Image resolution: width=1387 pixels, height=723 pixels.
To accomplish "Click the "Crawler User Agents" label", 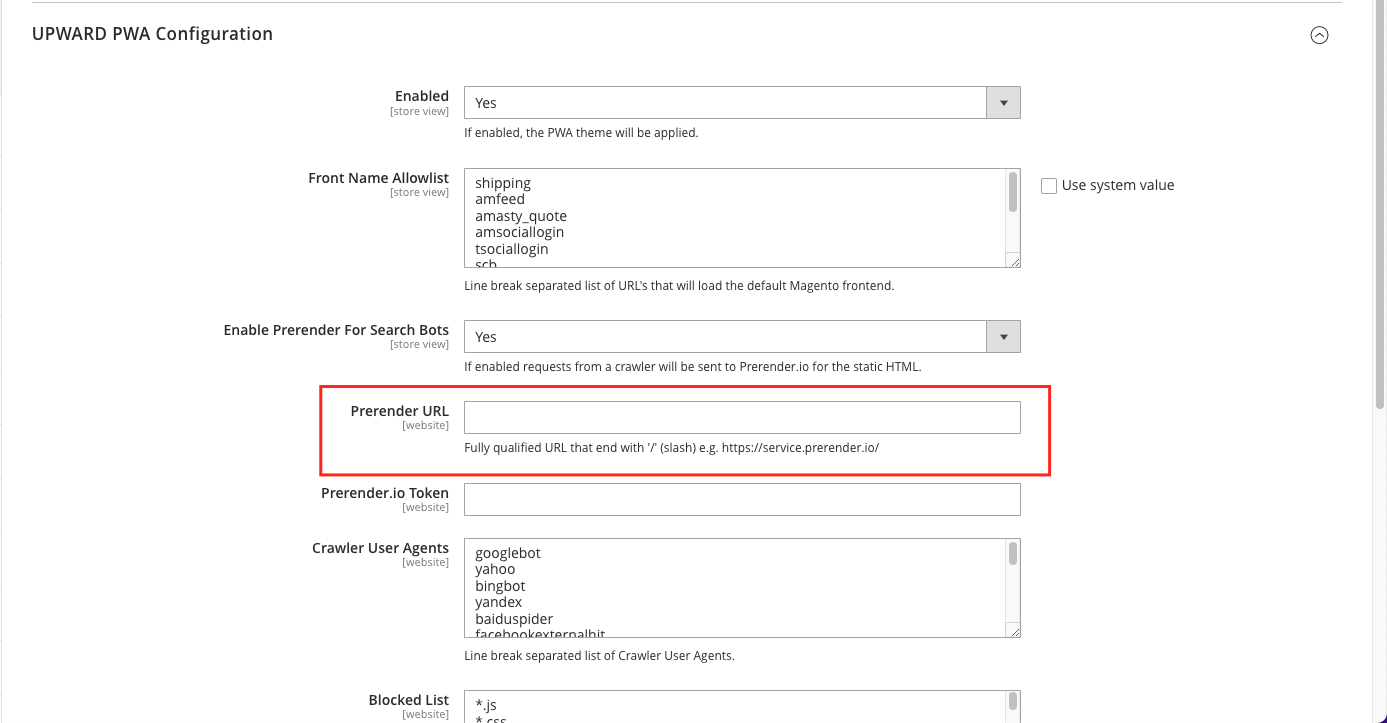I will [381, 548].
